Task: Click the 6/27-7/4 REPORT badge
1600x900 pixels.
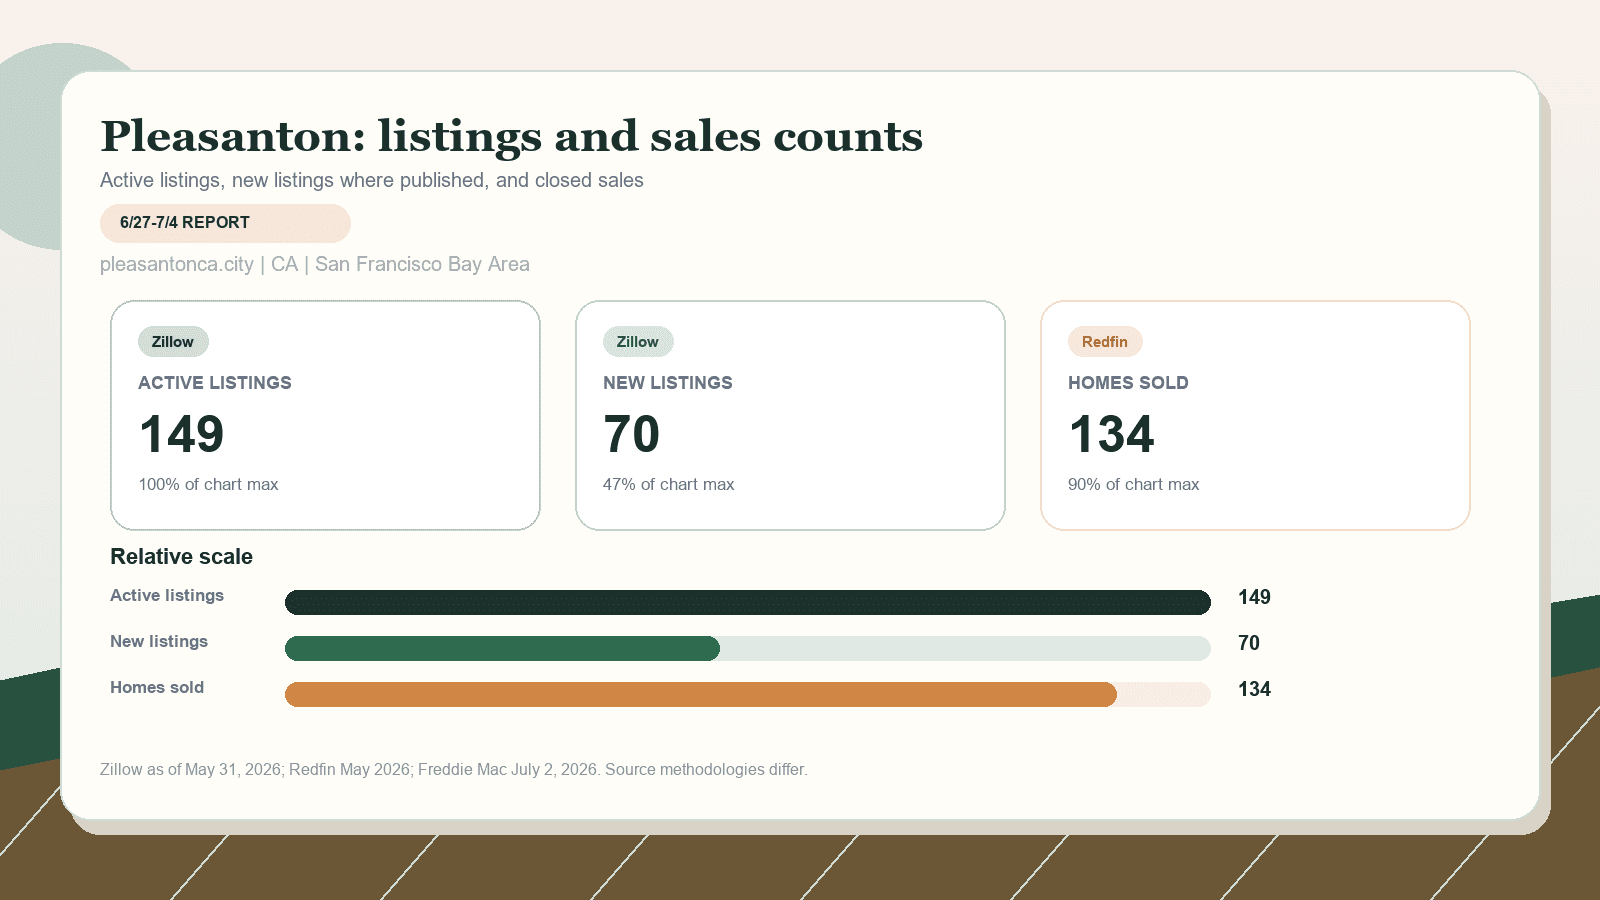Action: (x=225, y=223)
